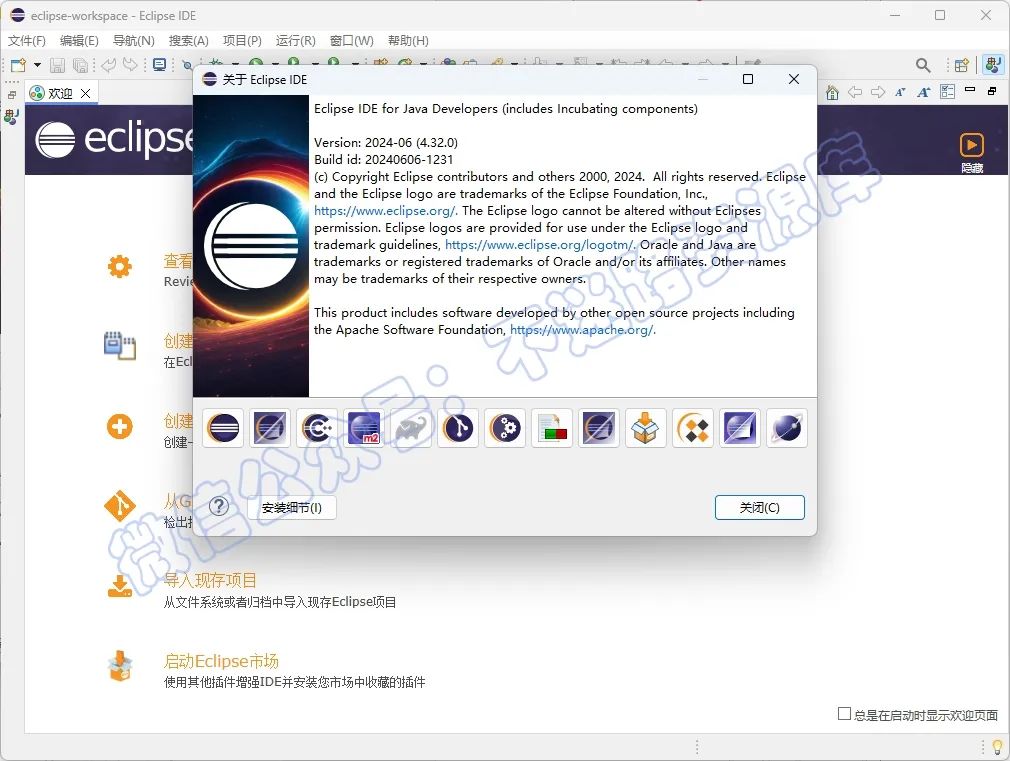Click the orange plus circle icon on Welcome
The image size is (1010, 761).
[x=120, y=427]
